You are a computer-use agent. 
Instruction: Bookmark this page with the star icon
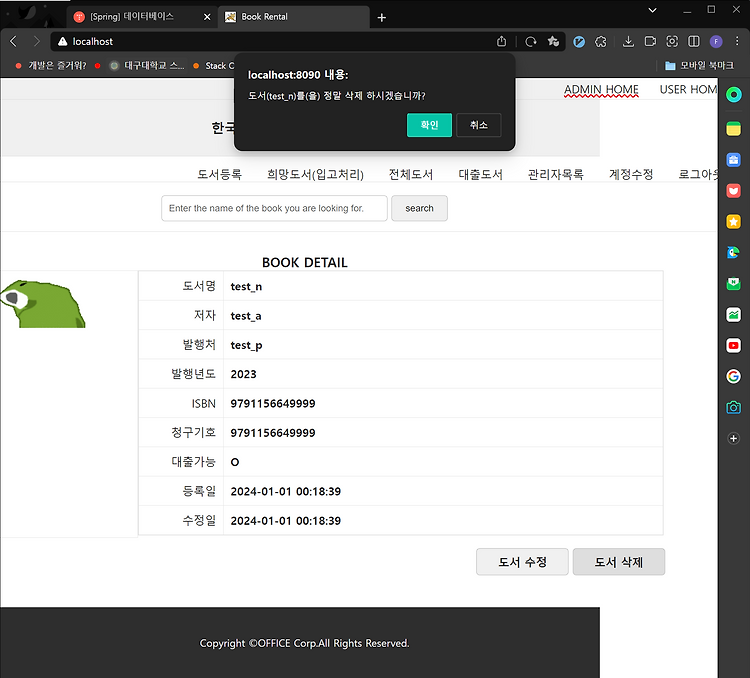pos(553,42)
